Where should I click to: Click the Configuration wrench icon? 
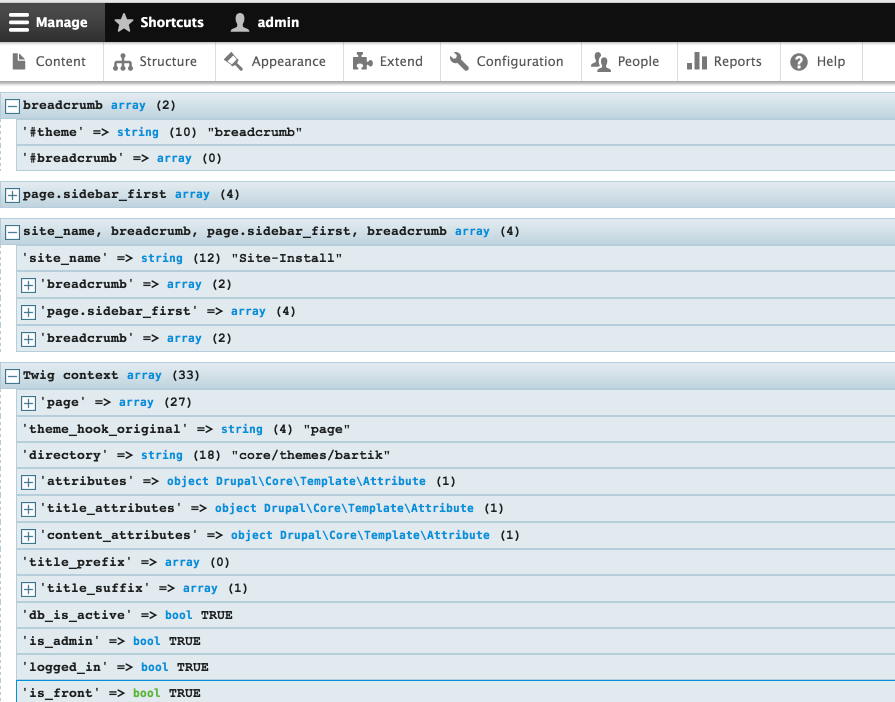(459, 61)
